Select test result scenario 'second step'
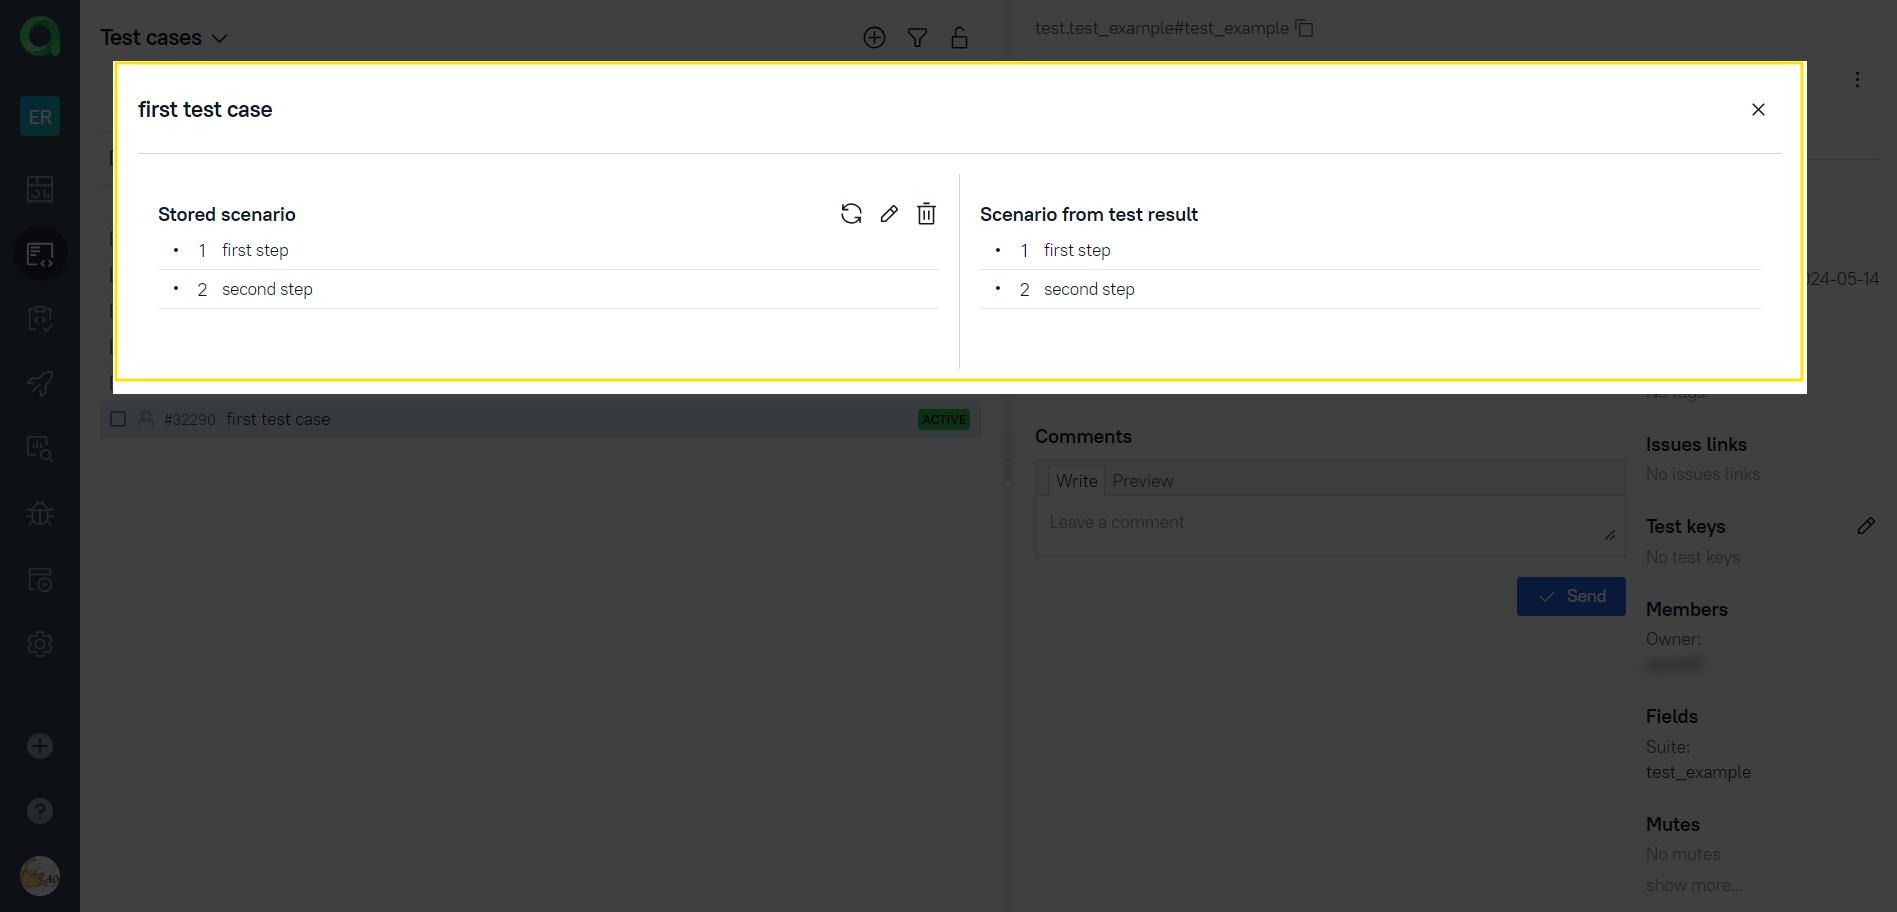This screenshot has height=912, width=1897. click(1371, 289)
